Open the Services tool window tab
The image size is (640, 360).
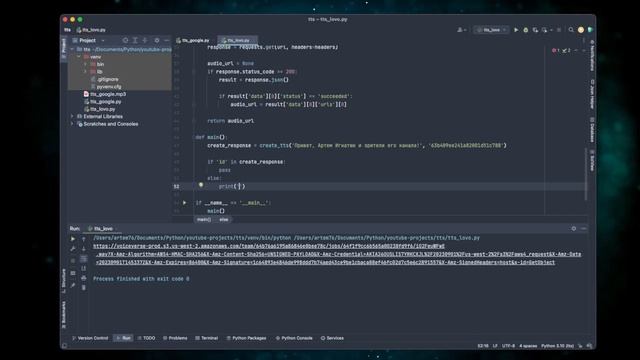click(332, 338)
